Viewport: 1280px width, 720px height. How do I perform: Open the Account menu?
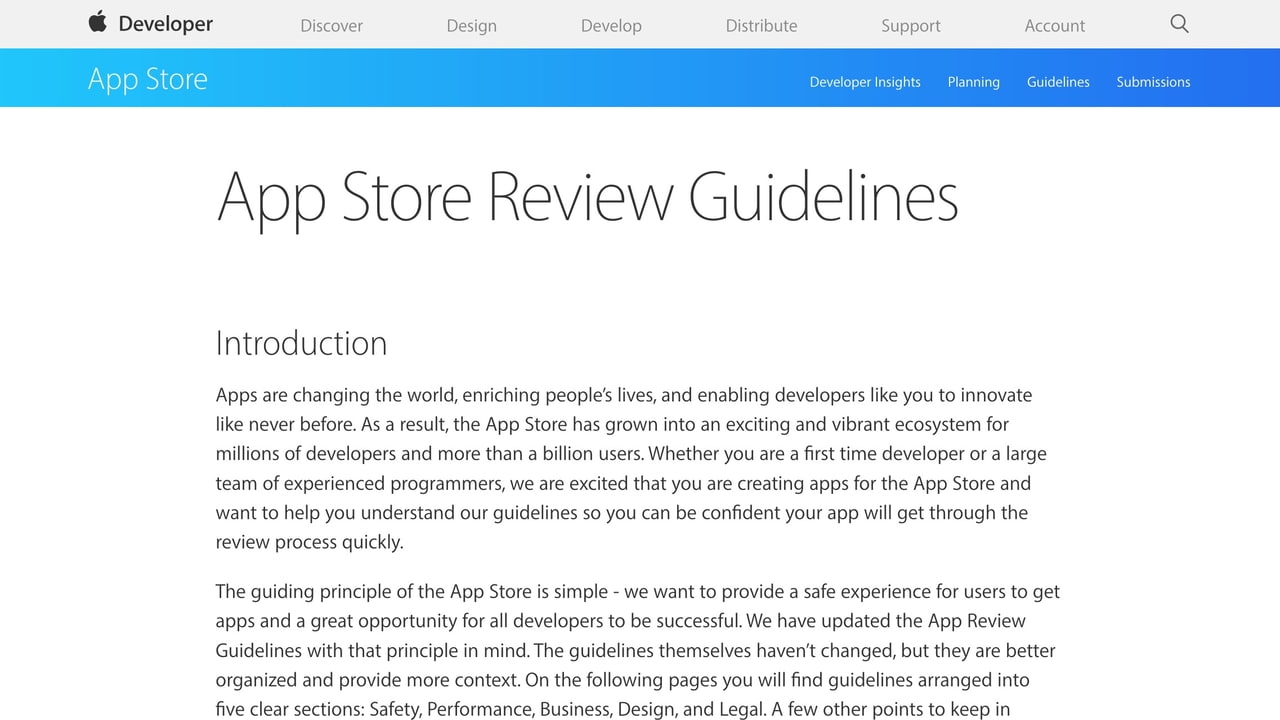tap(1055, 26)
